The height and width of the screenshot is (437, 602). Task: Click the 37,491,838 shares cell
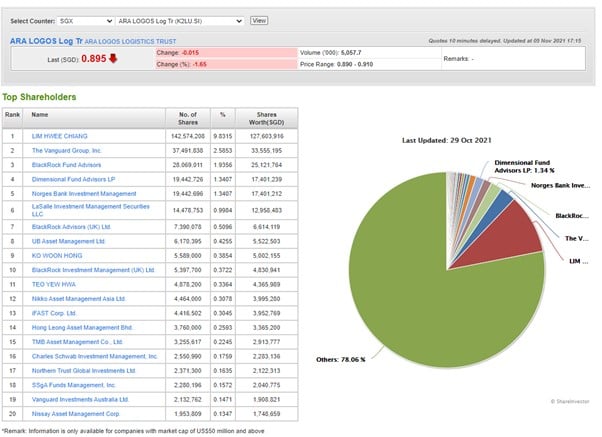tap(188, 151)
